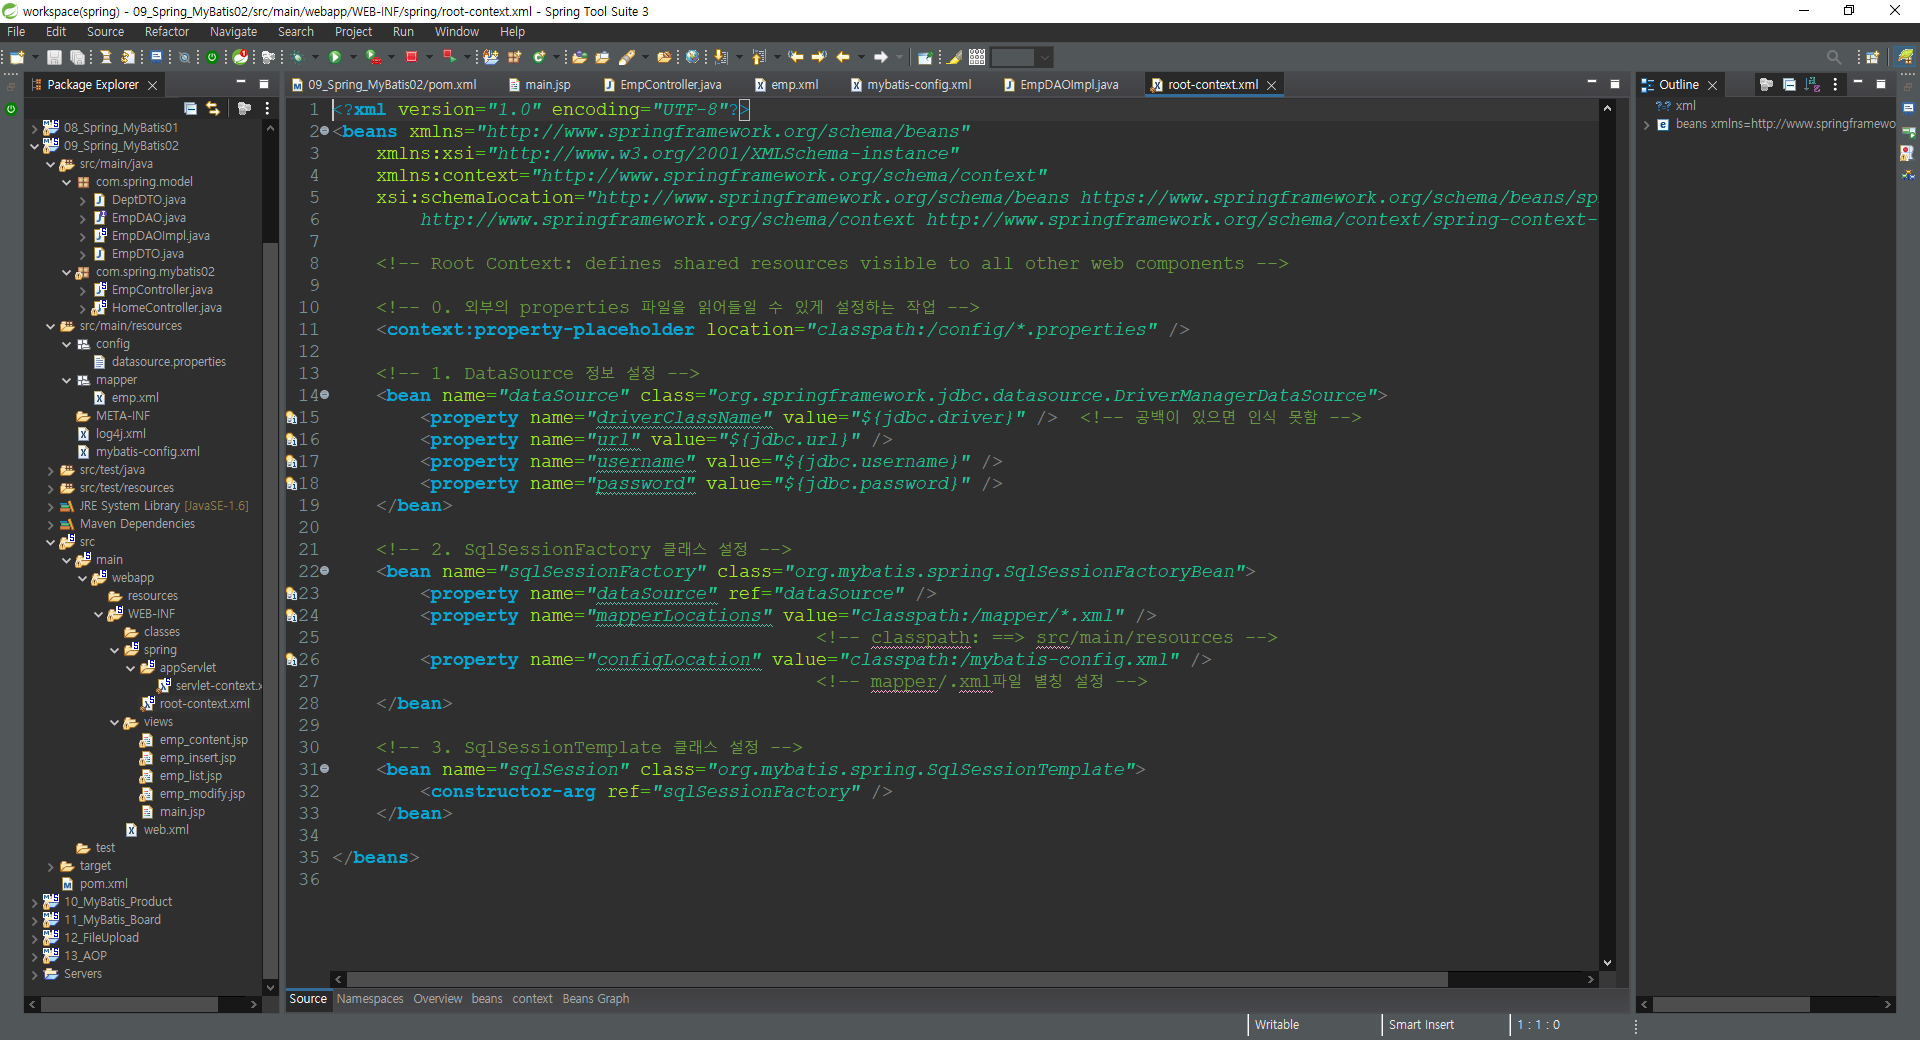Click the Open Perspective icon
Screen dimensions: 1920x1040
click(1873, 57)
